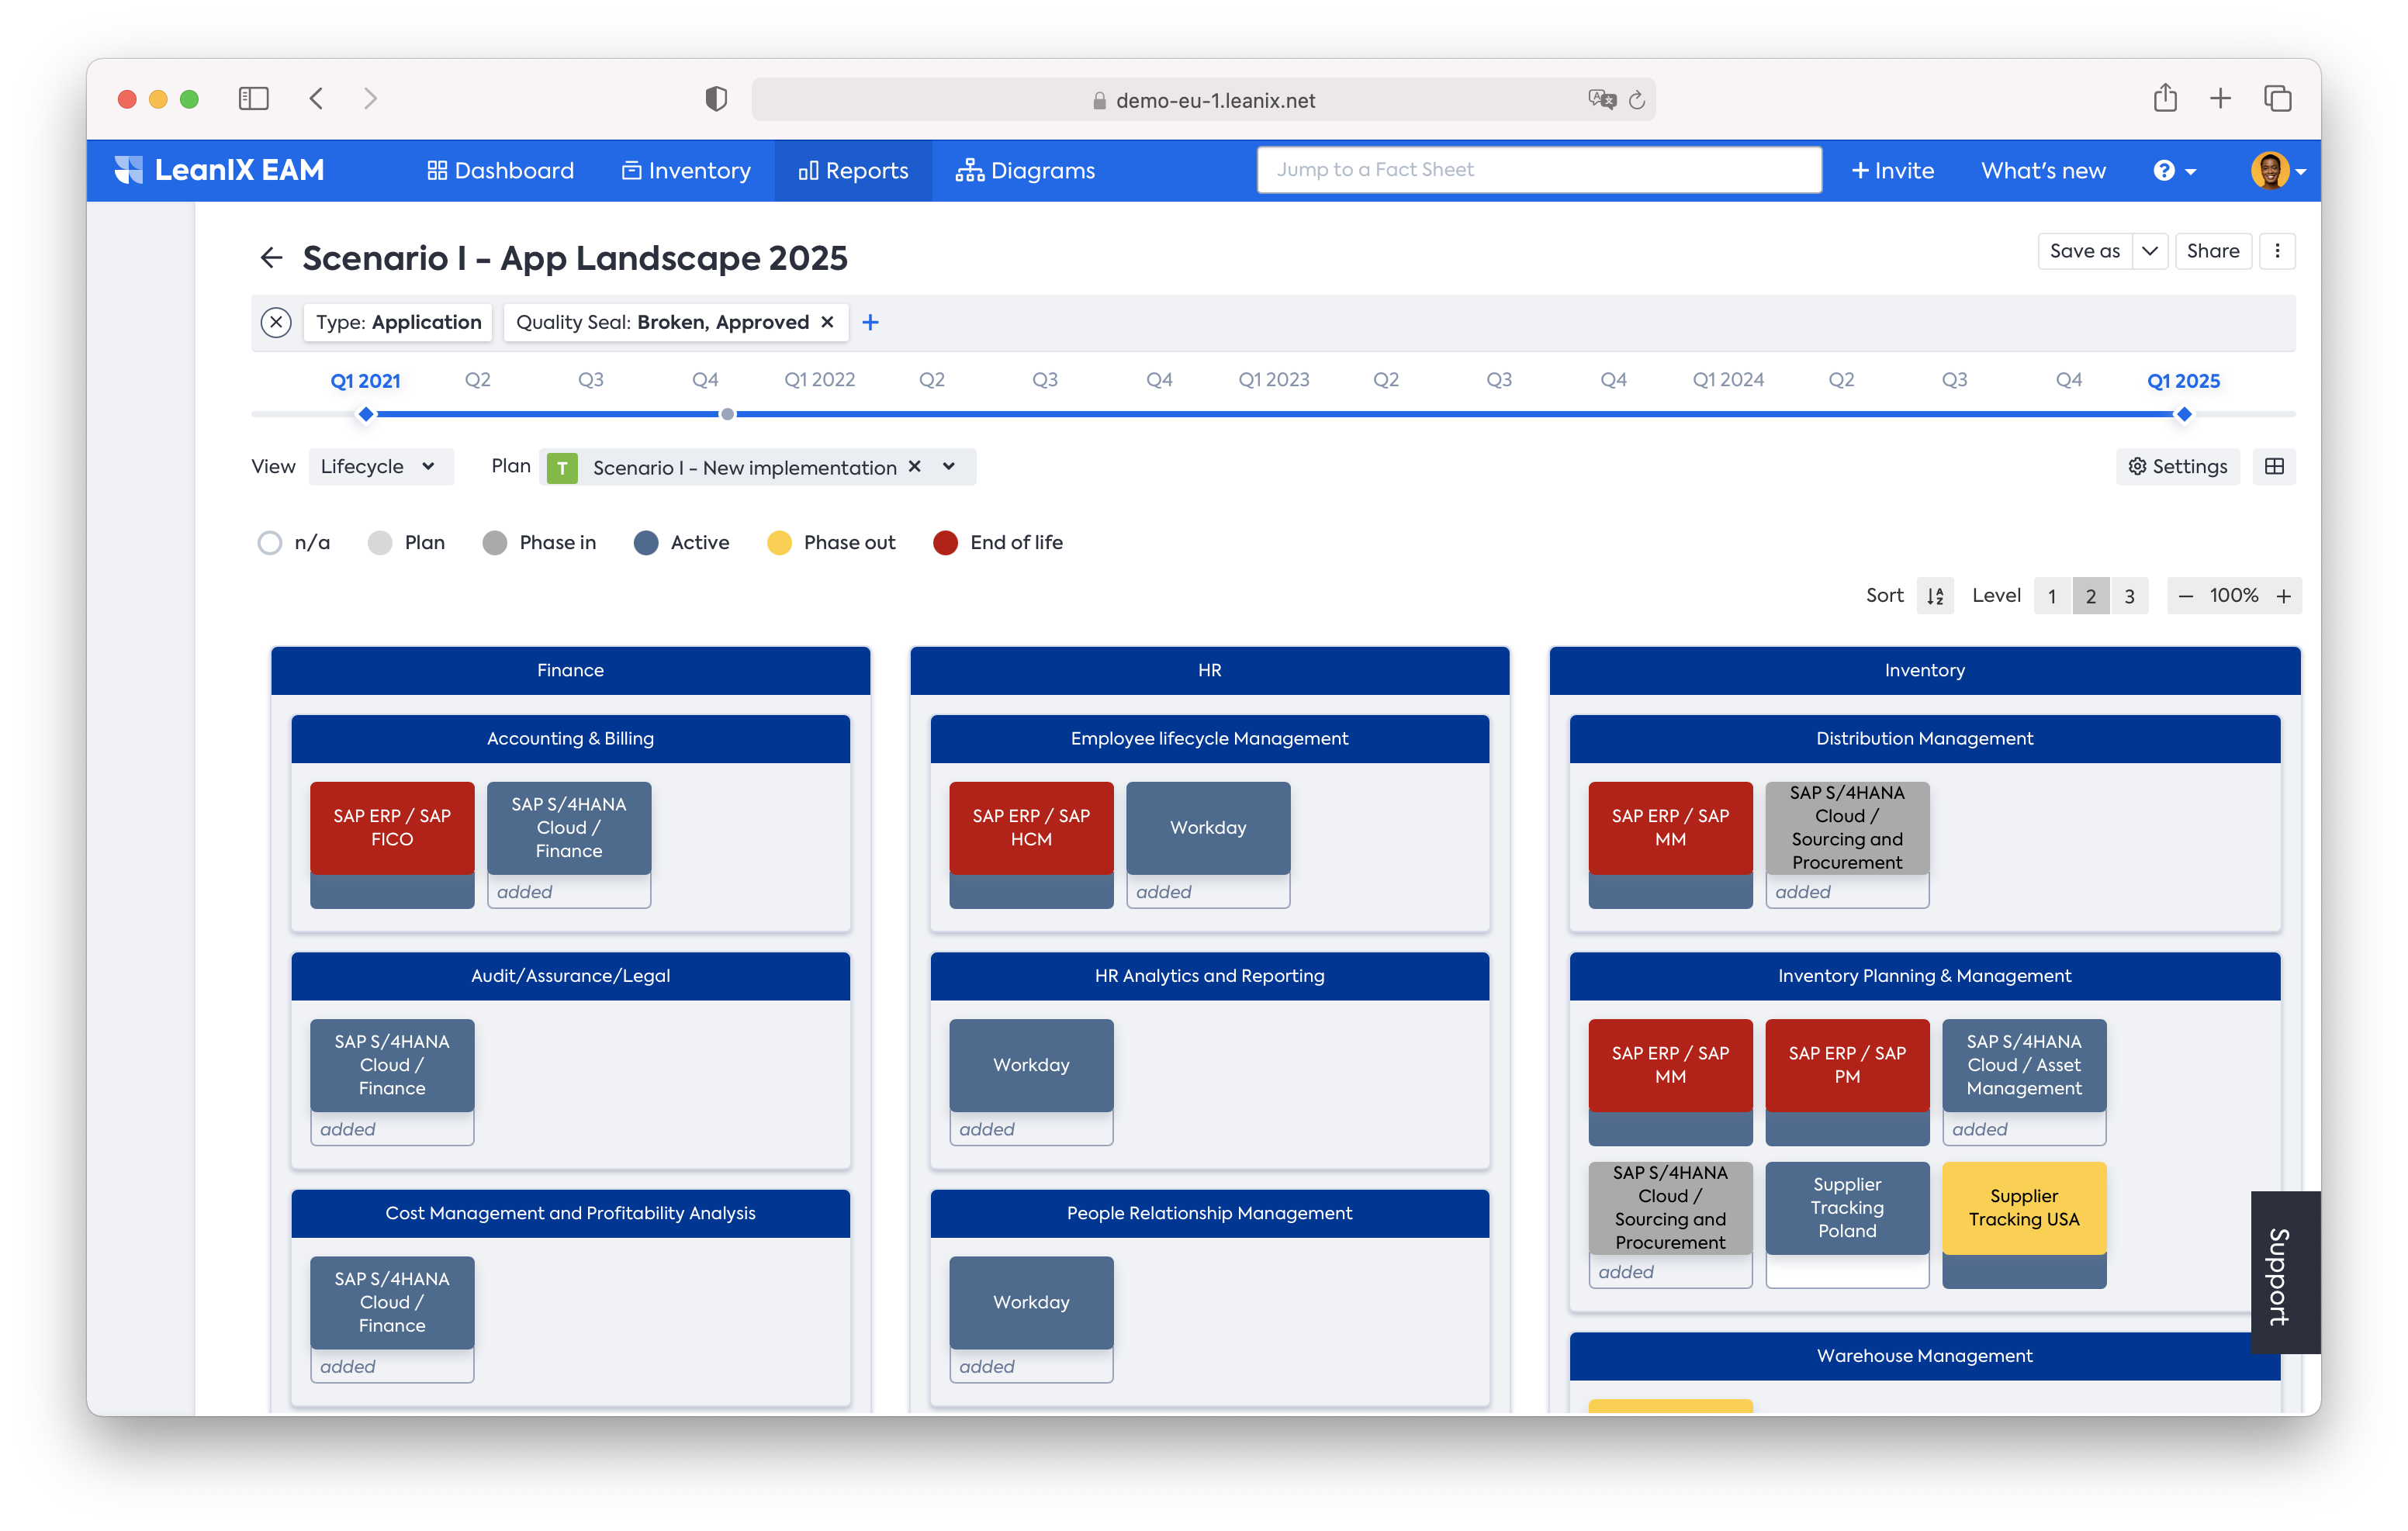This screenshot has width=2408, height=1531.
Task: Click the Q1 2021 timeline start handle
Action: tap(366, 414)
